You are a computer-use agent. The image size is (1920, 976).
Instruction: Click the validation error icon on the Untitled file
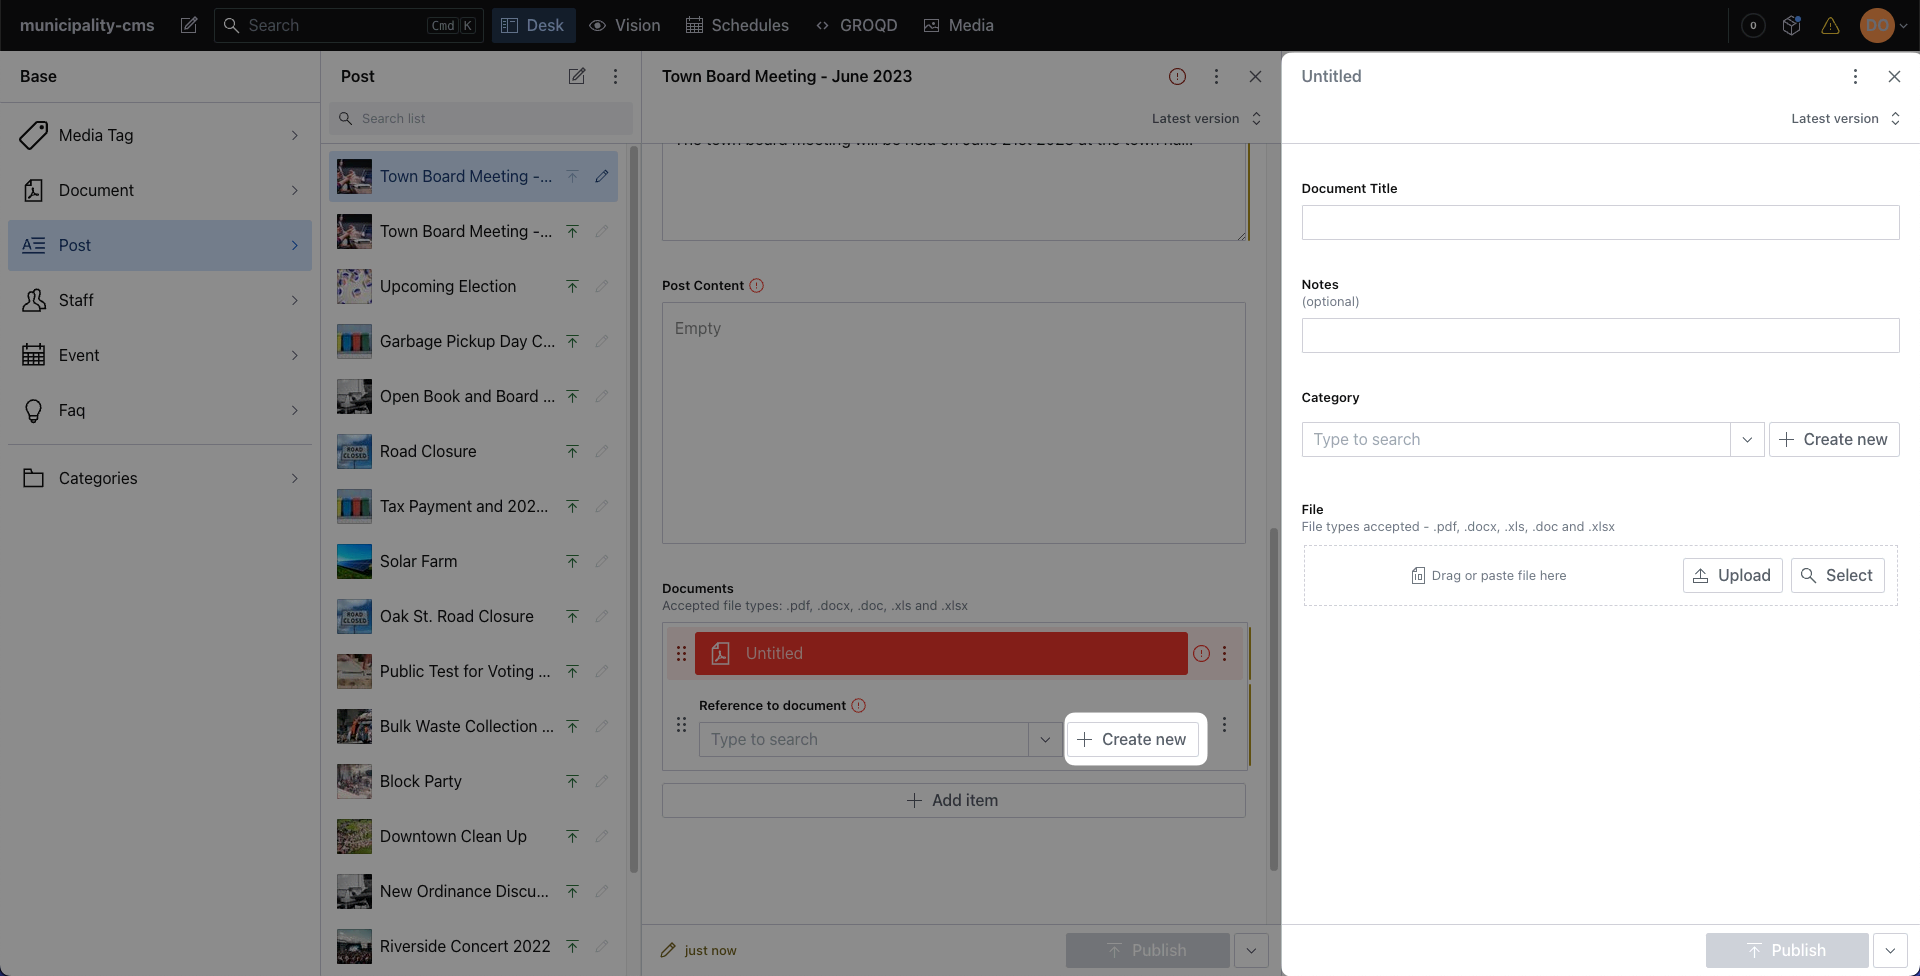[1201, 653]
